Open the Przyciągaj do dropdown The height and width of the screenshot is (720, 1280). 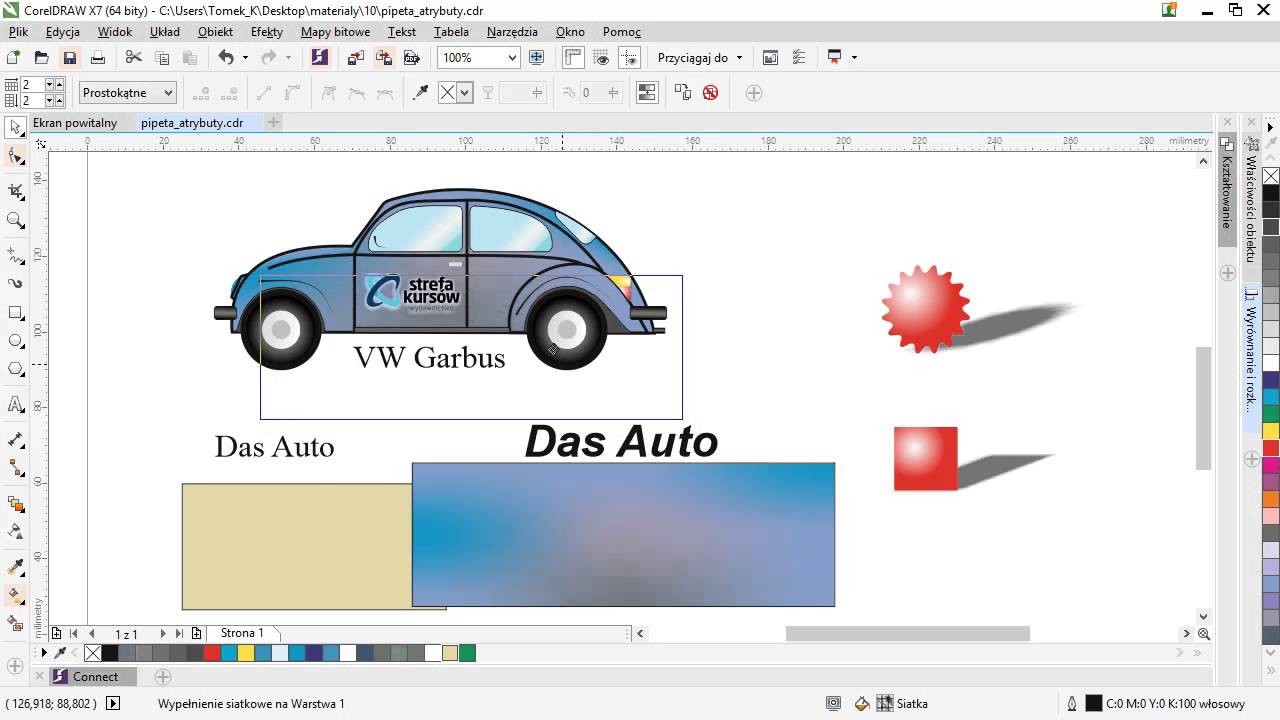point(700,58)
